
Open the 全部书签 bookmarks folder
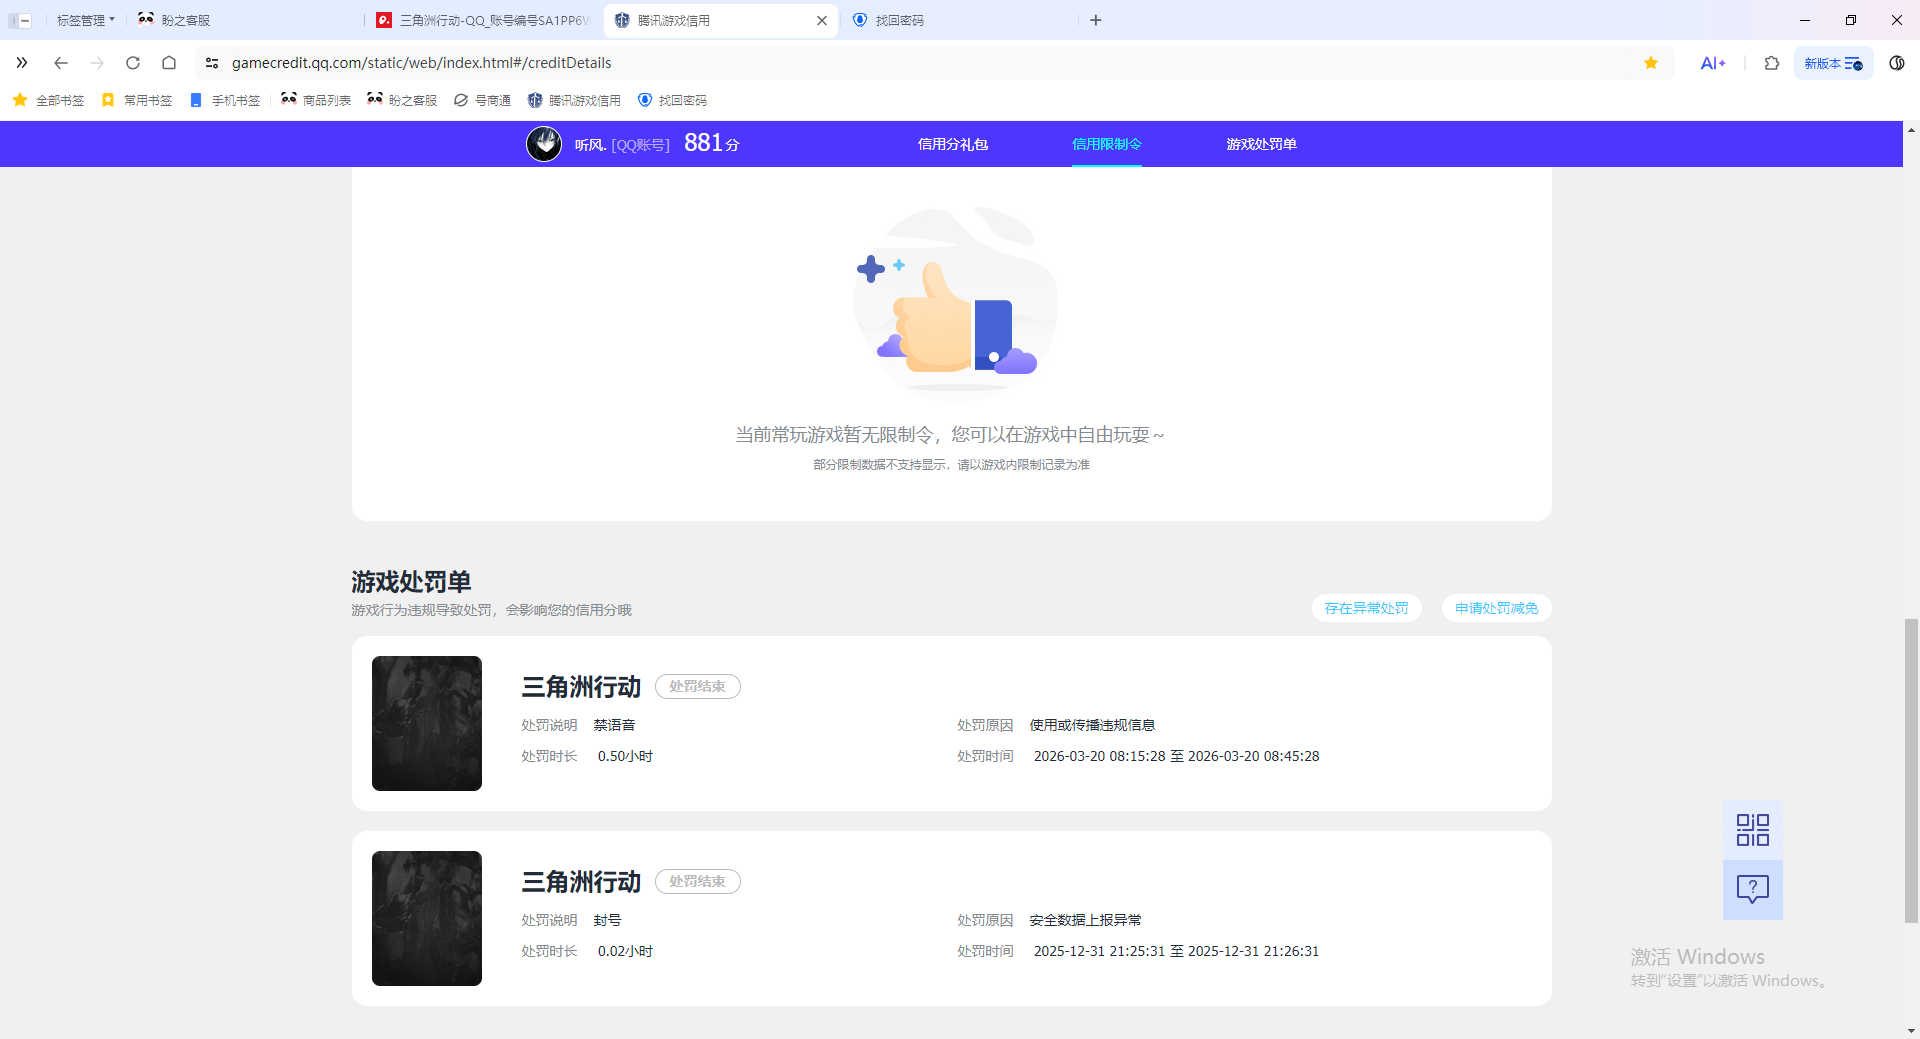click(x=48, y=100)
